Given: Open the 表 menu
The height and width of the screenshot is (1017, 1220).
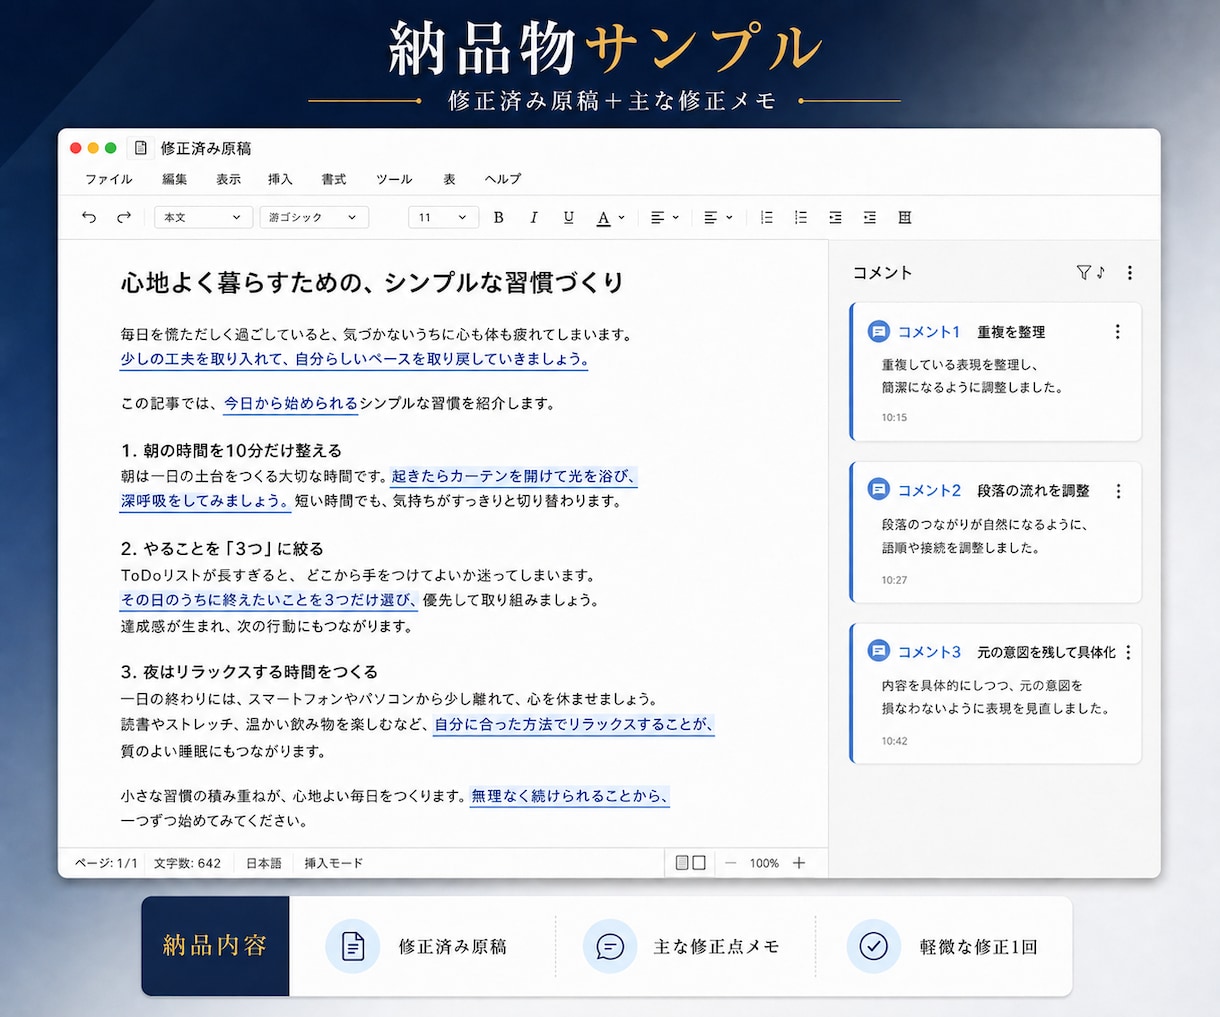Looking at the screenshot, I should point(449,179).
